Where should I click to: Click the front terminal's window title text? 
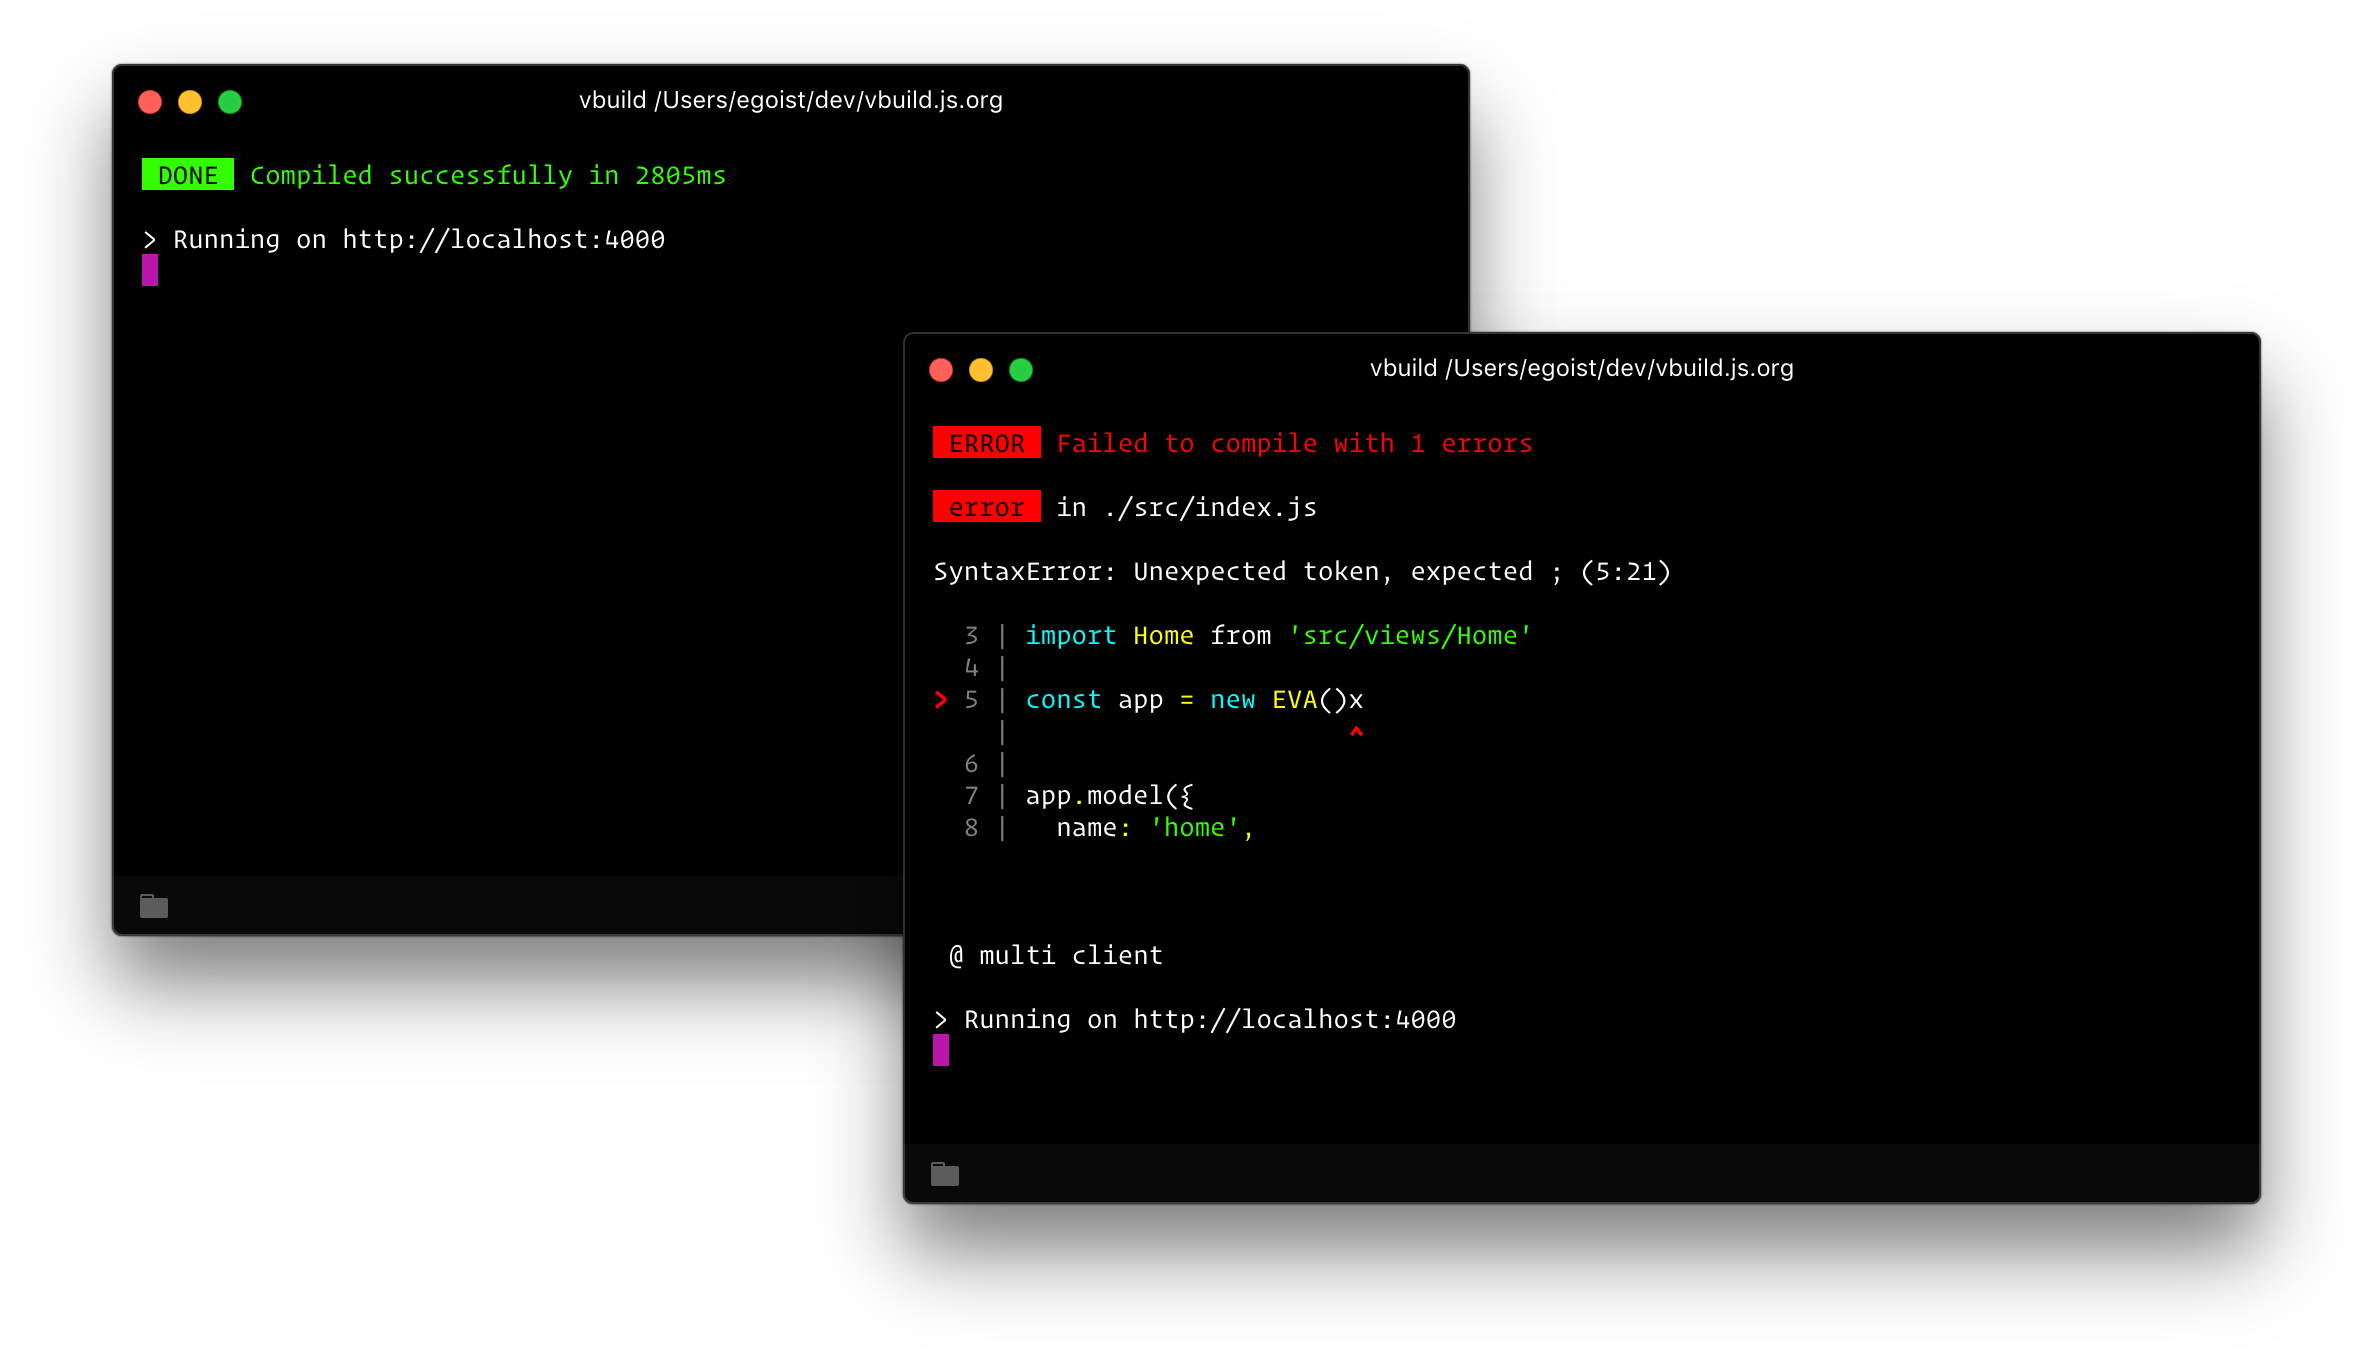click(1581, 368)
